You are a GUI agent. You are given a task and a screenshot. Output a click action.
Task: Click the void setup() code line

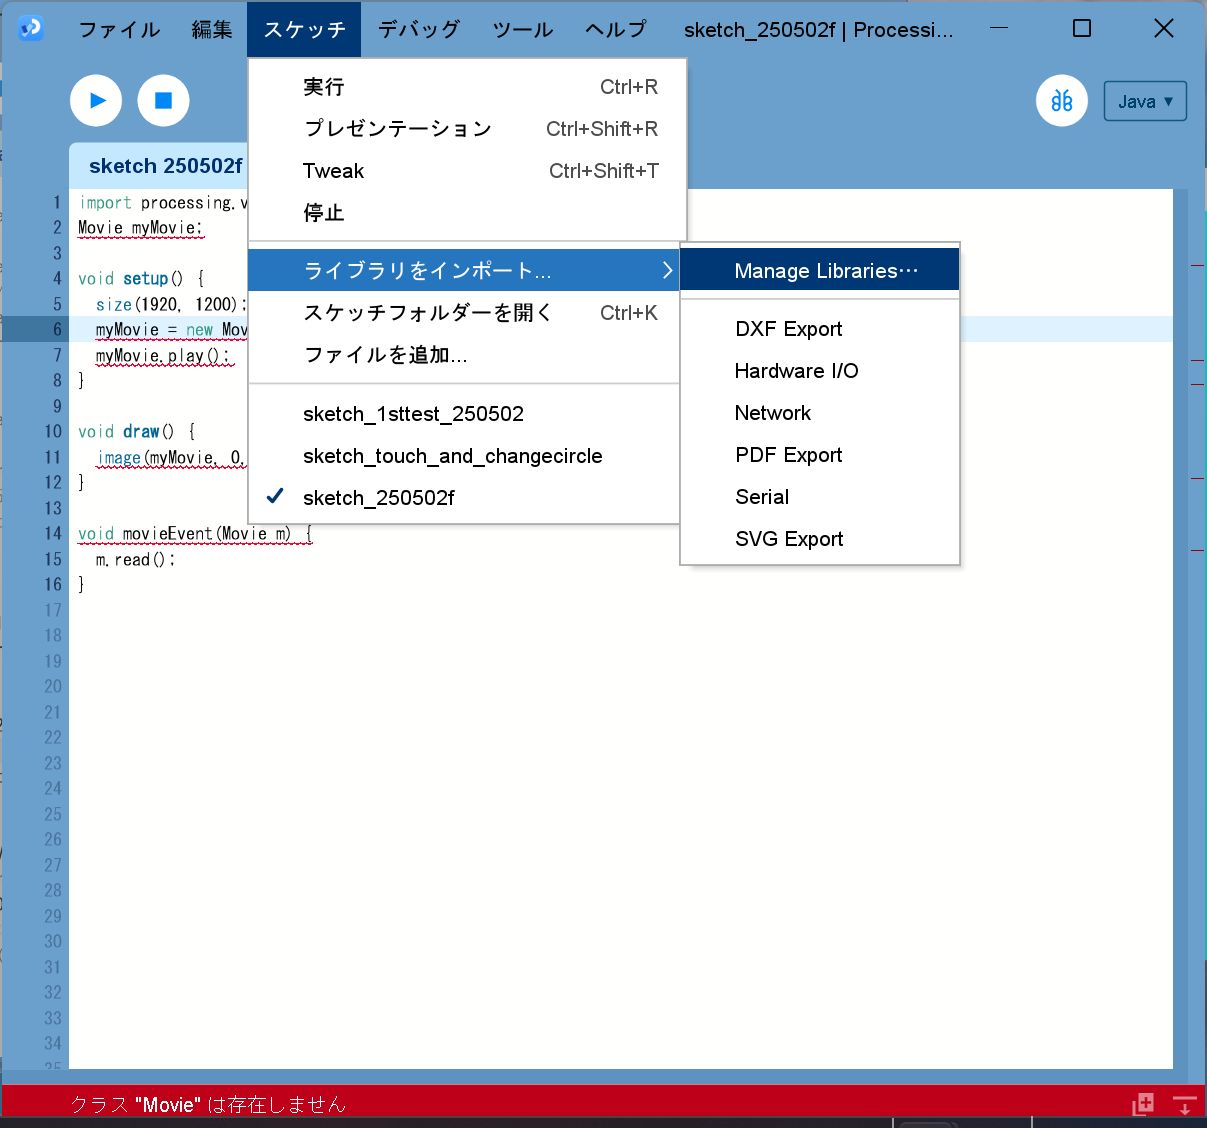[x=141, y=279]
